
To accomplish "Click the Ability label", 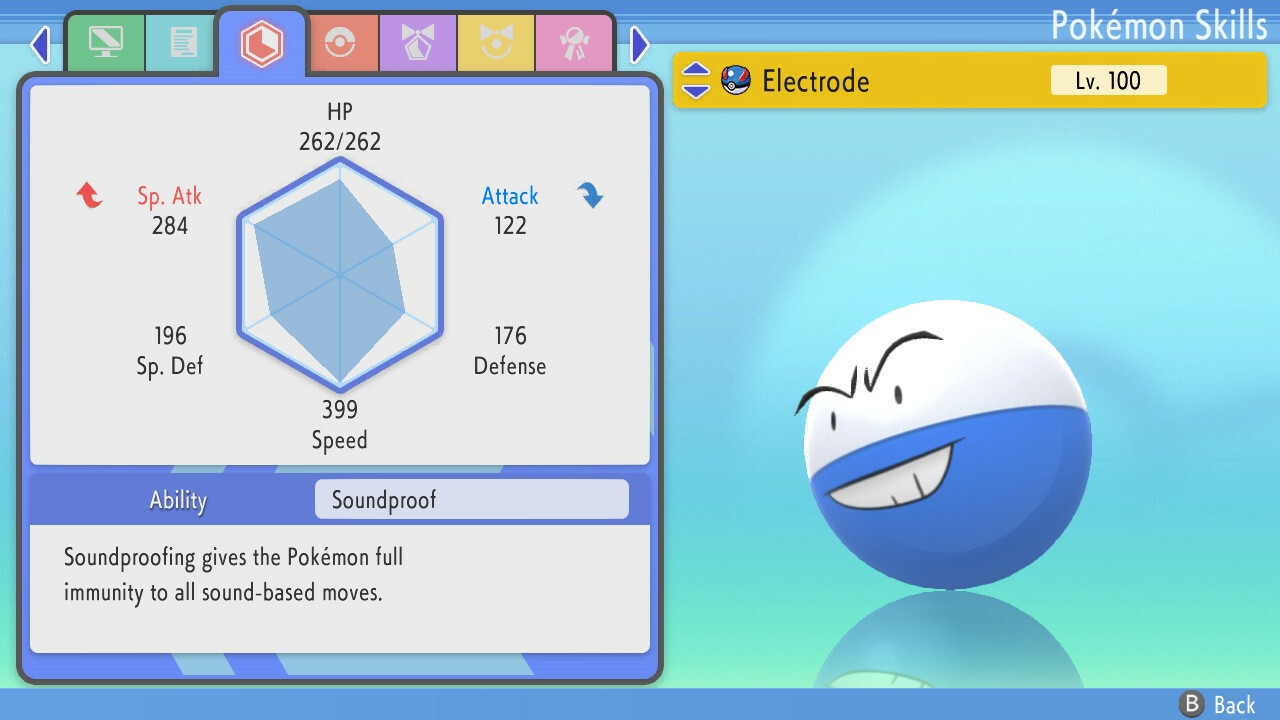I will (x=178, y=500).
